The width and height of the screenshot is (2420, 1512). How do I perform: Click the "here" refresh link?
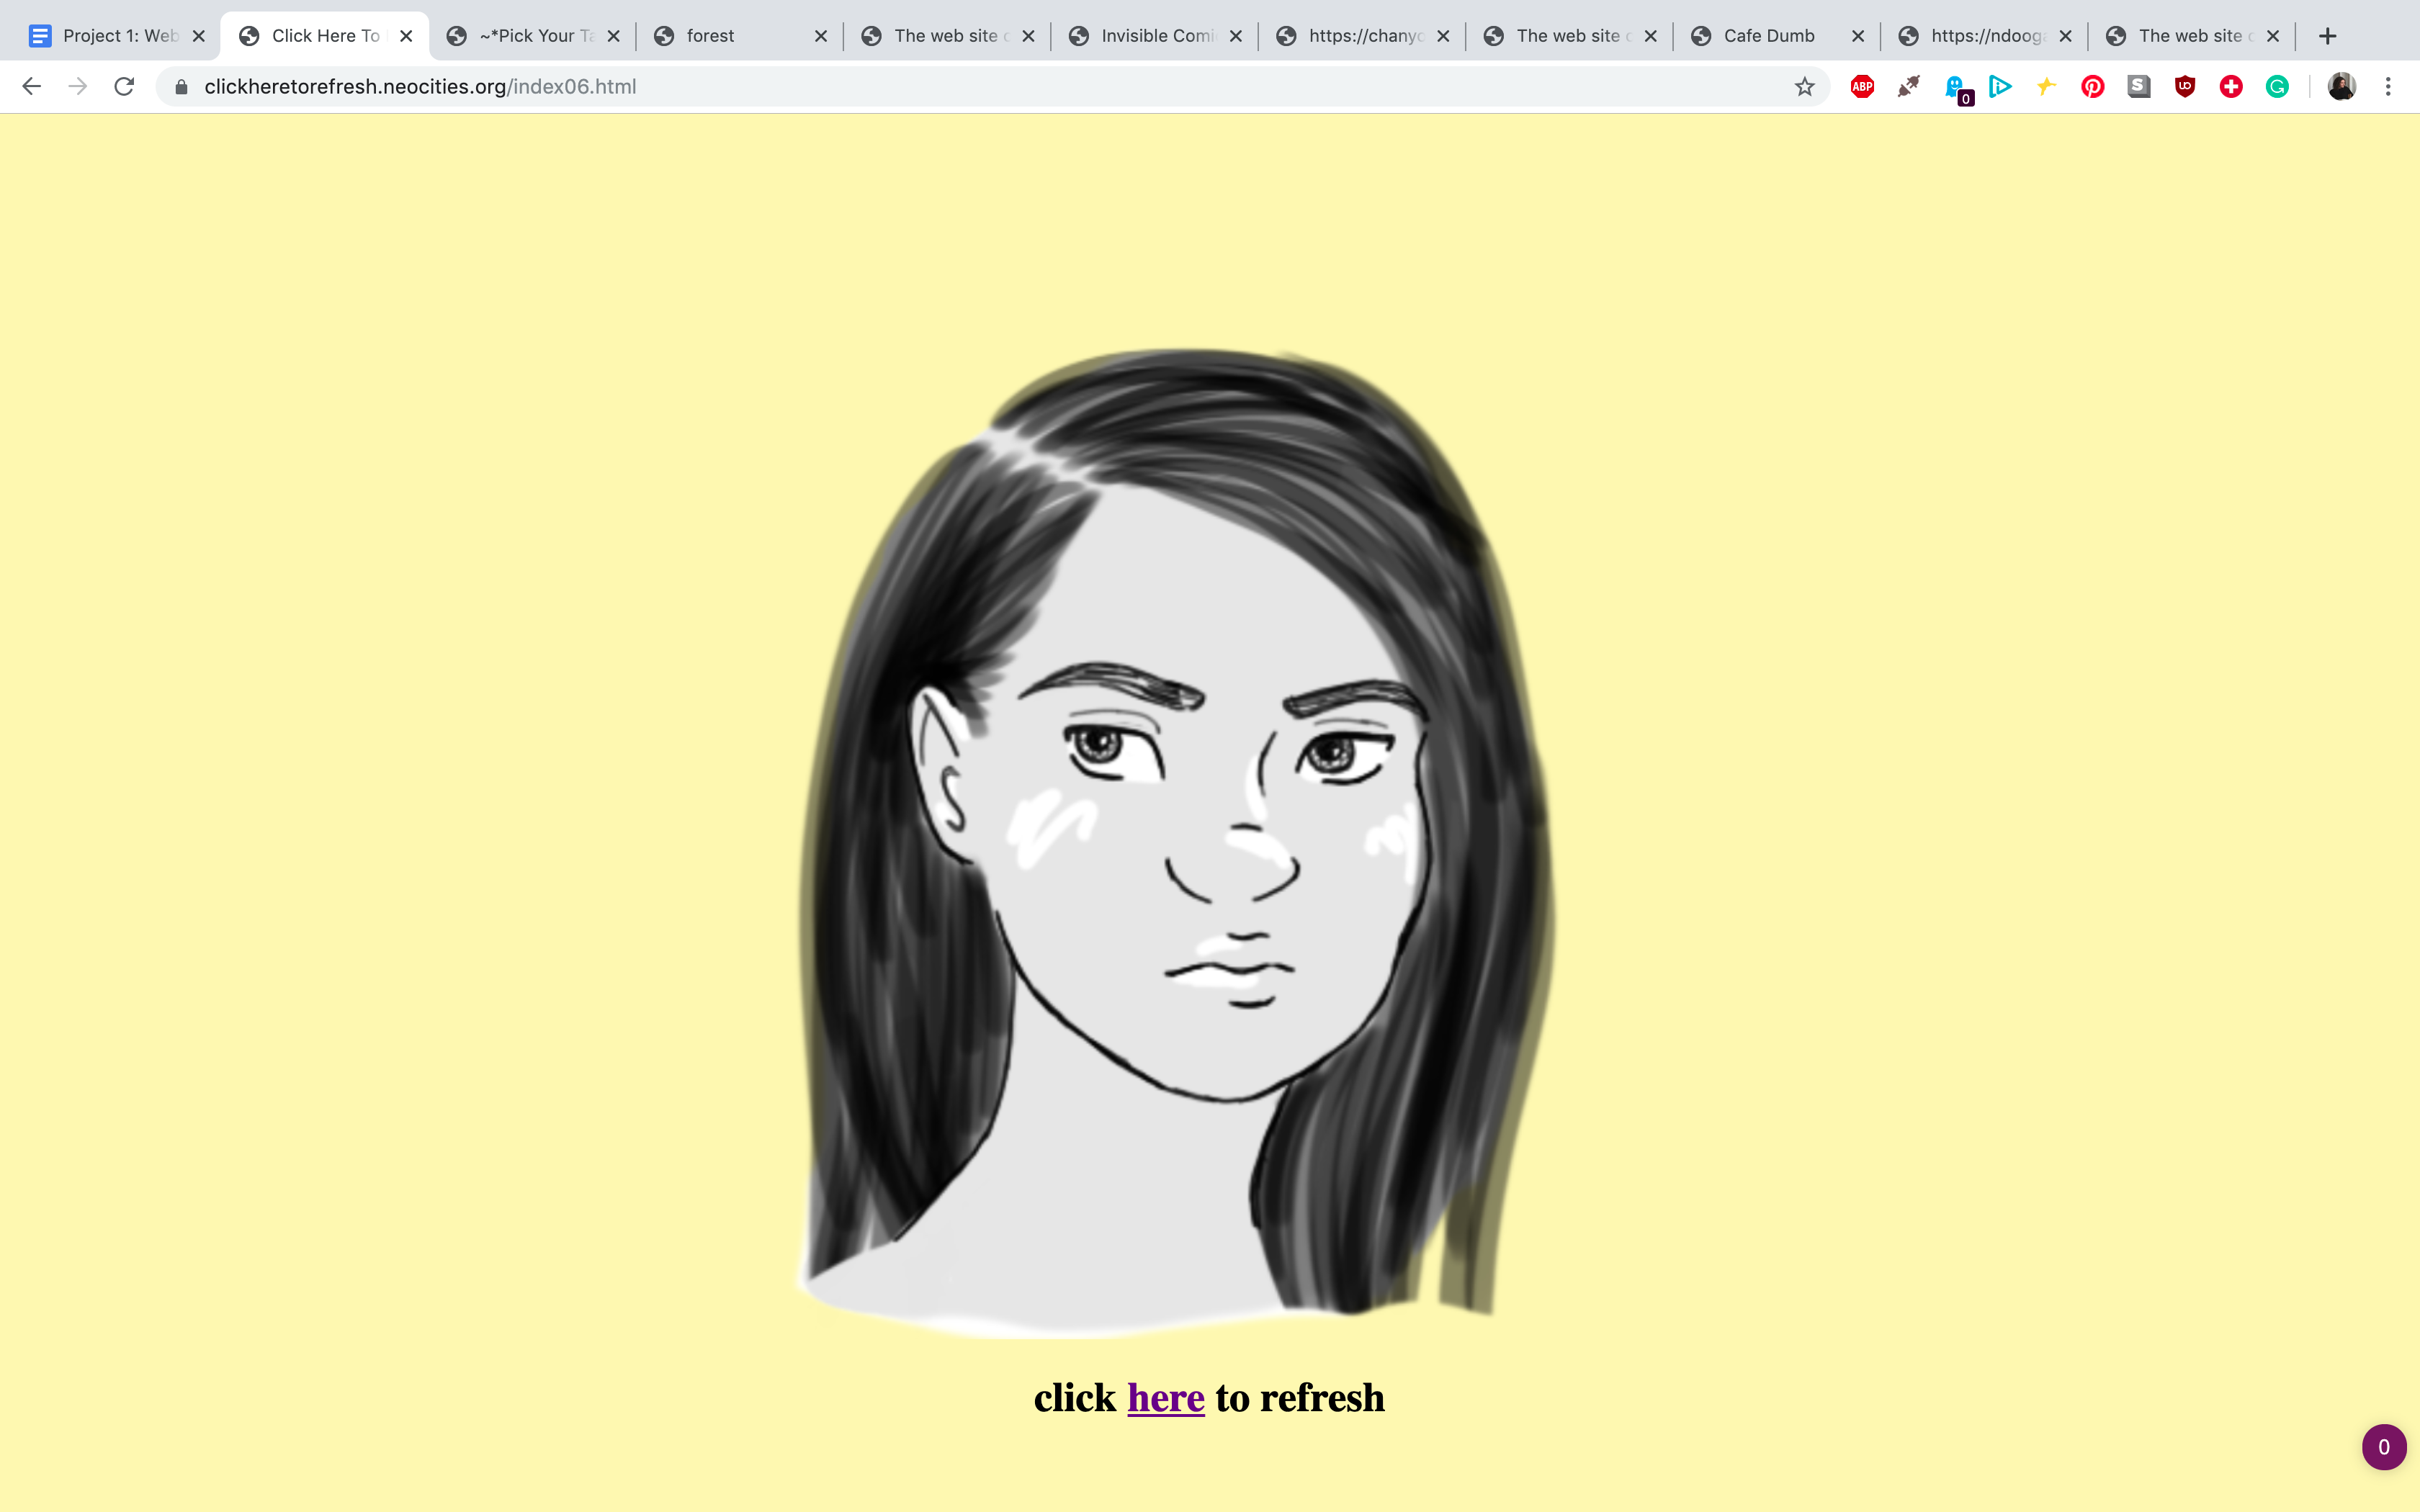point(1165,1398)
